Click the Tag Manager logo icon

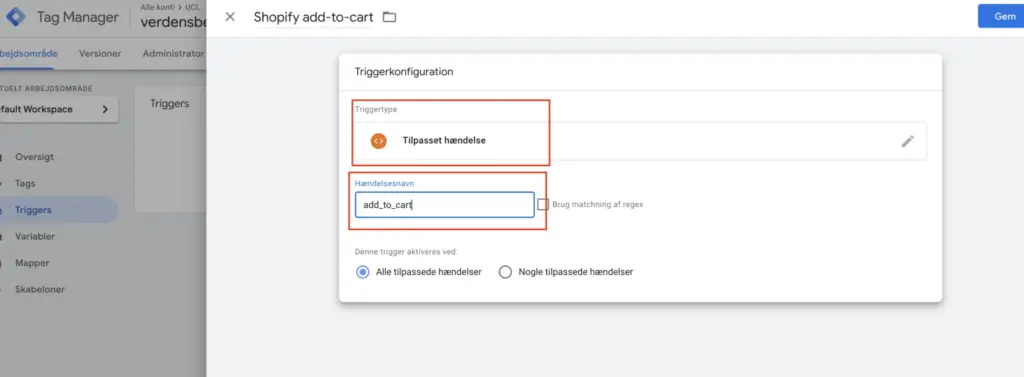pyautogui.click(x=15, y=17)
